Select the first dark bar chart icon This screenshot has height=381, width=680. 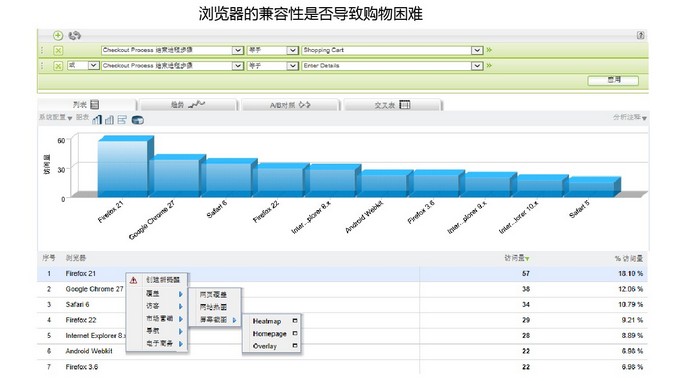click(97, 120)
